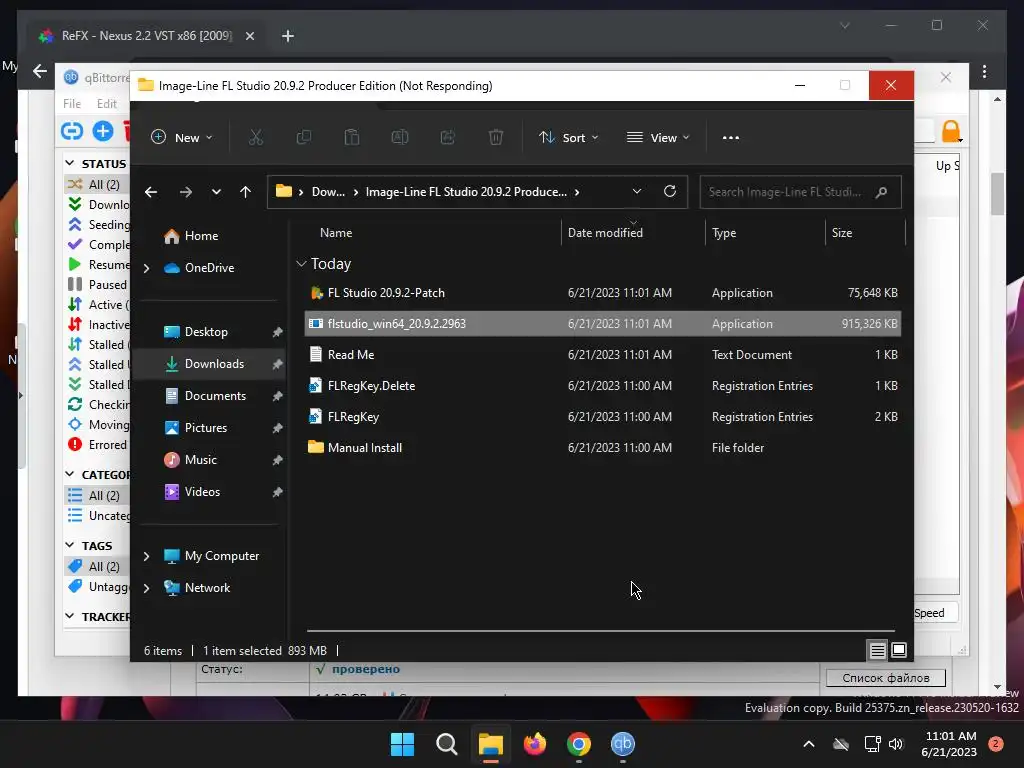Click the Cut scissors icon in Explorer toolbar
Image resolution: width=1024 pixels, height=768 pixels.
tap(255, 137)
